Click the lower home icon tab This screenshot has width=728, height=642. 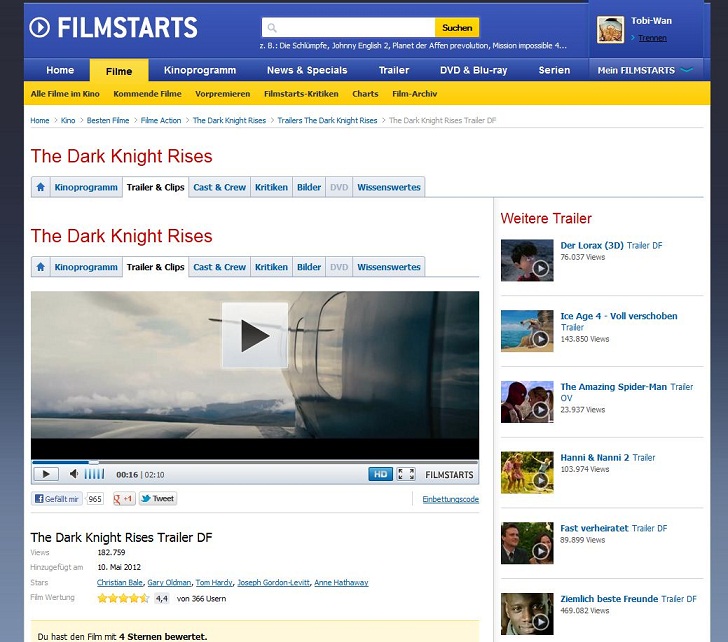pyautogui.click(x=40, y=267)
